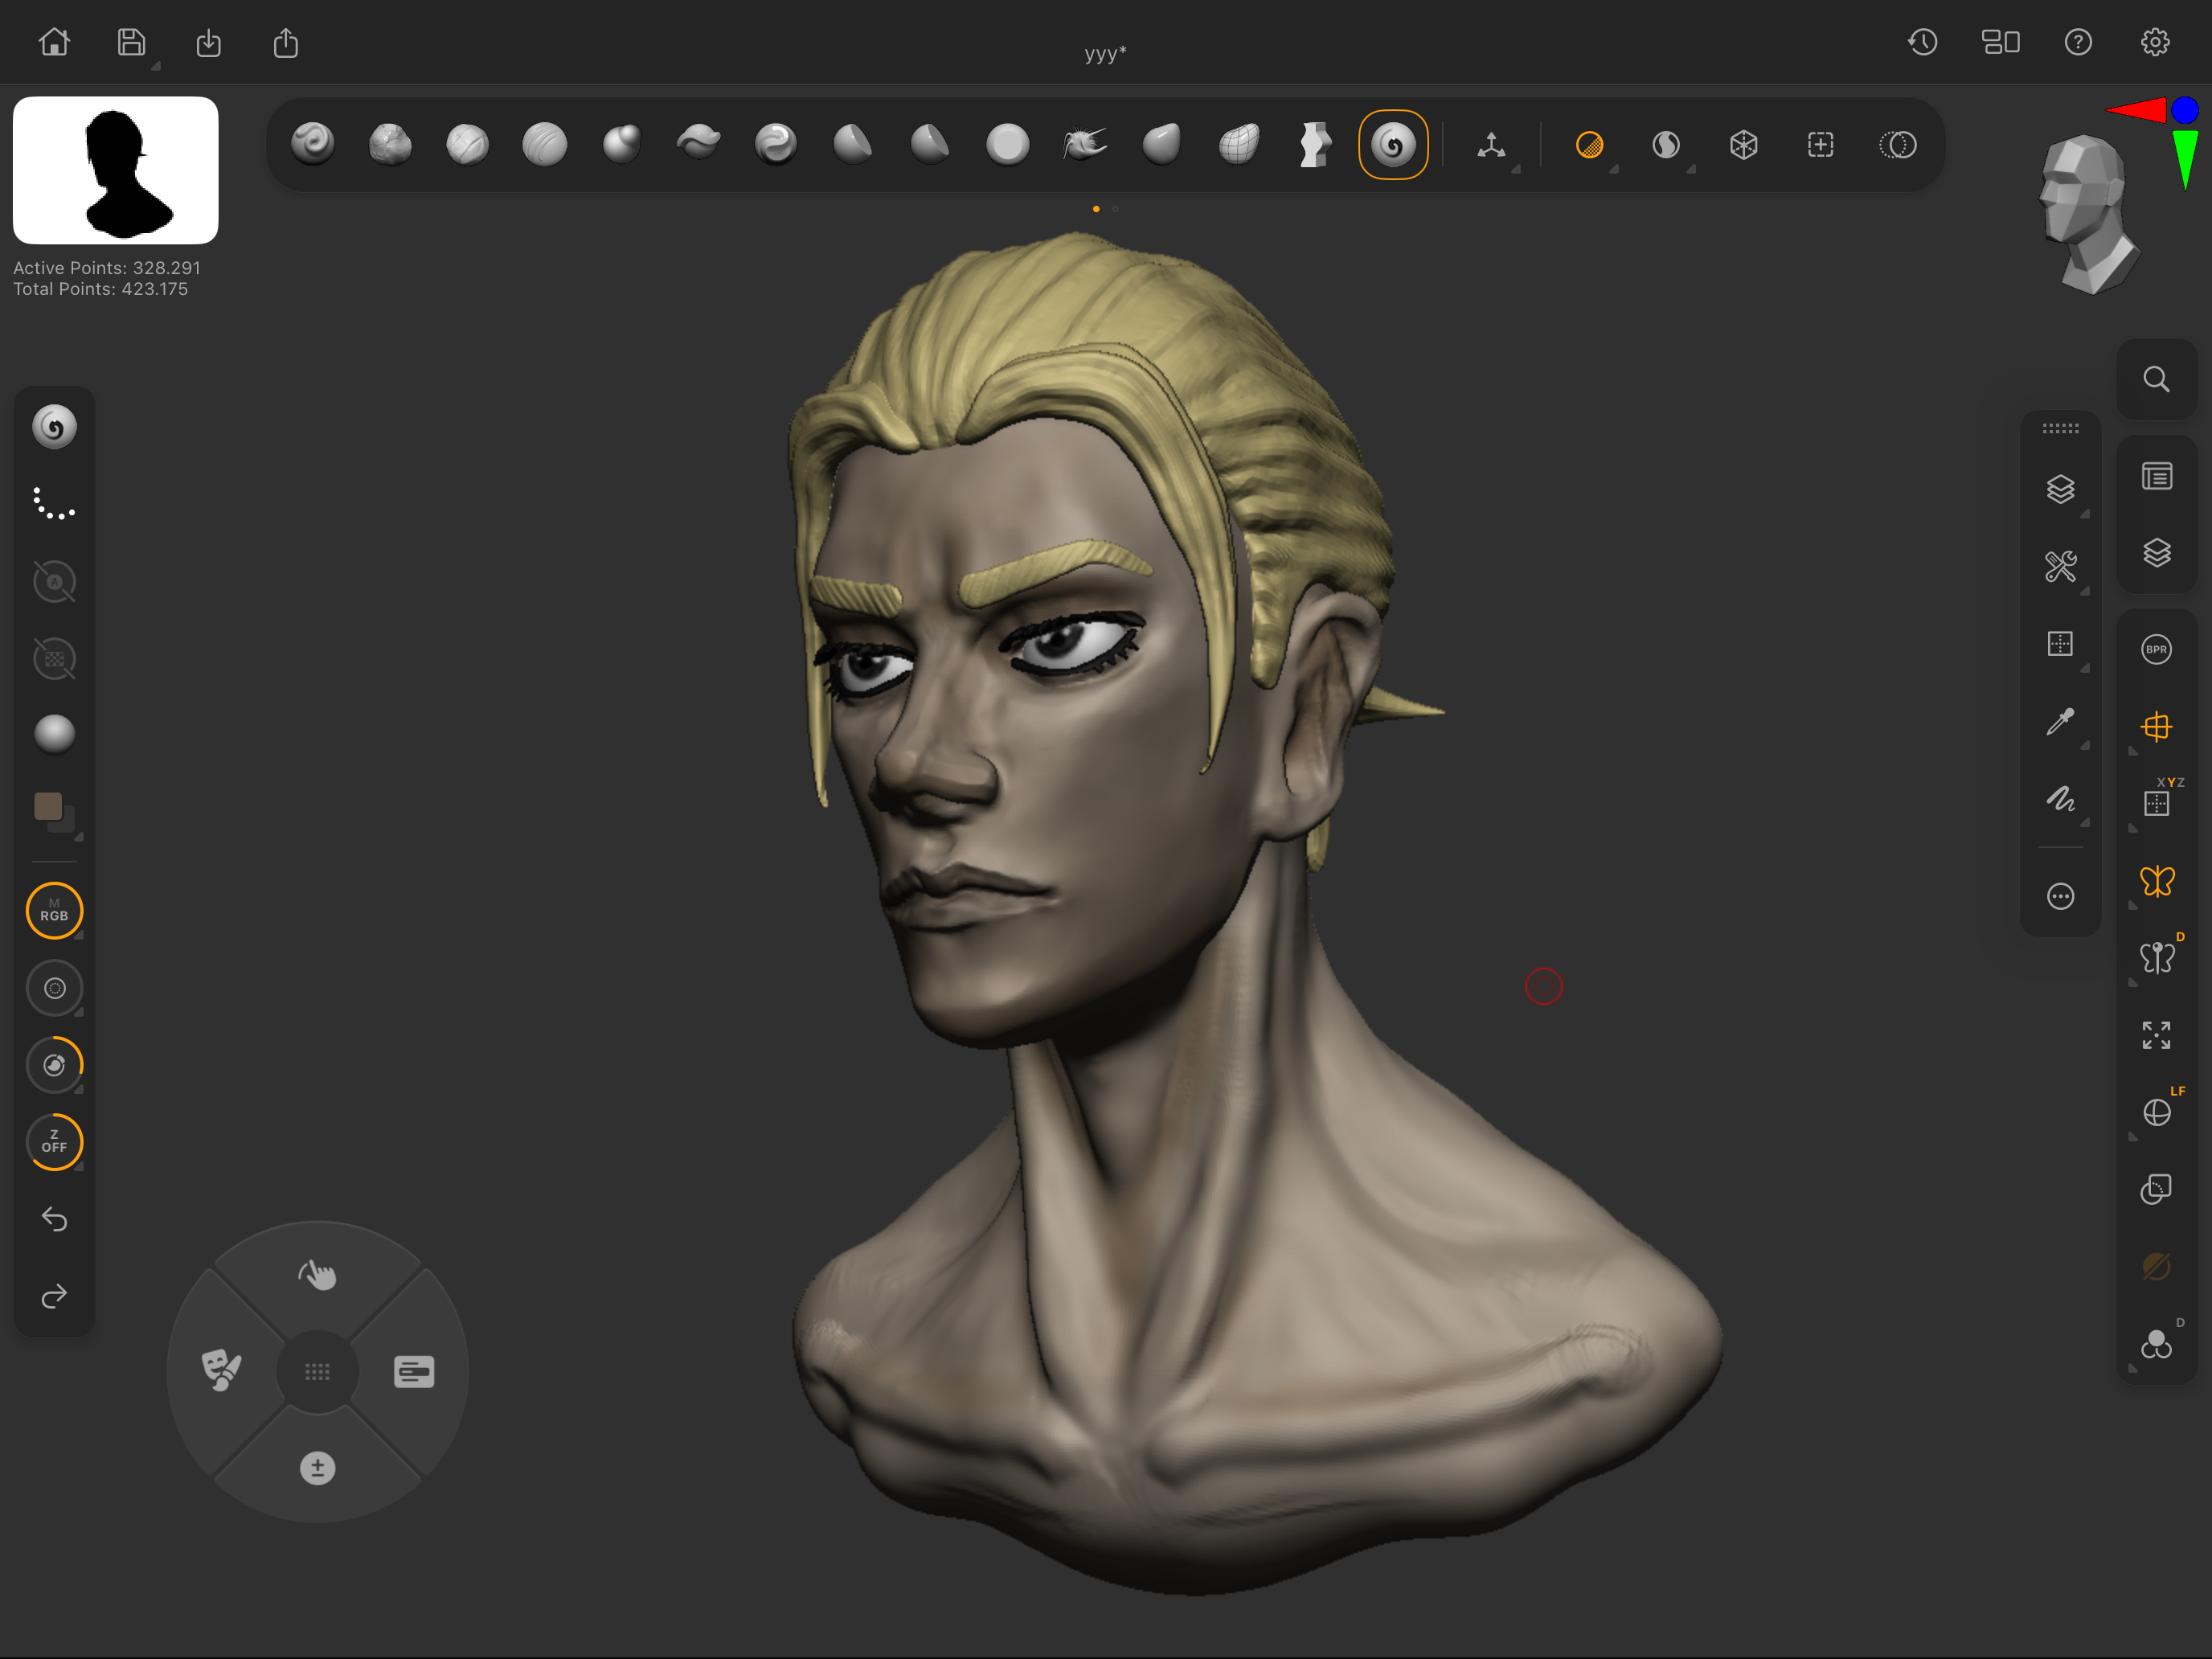Viewport: 2212px width, 1659px height.
Task: Click the dashed square plus icon
Action: pyautogui.click(x=1821, y=146)
